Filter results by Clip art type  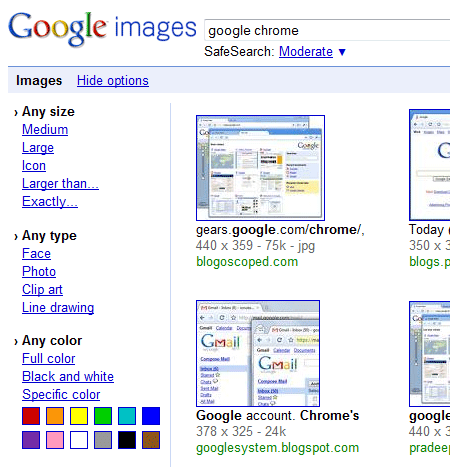(x=42, y=289)
